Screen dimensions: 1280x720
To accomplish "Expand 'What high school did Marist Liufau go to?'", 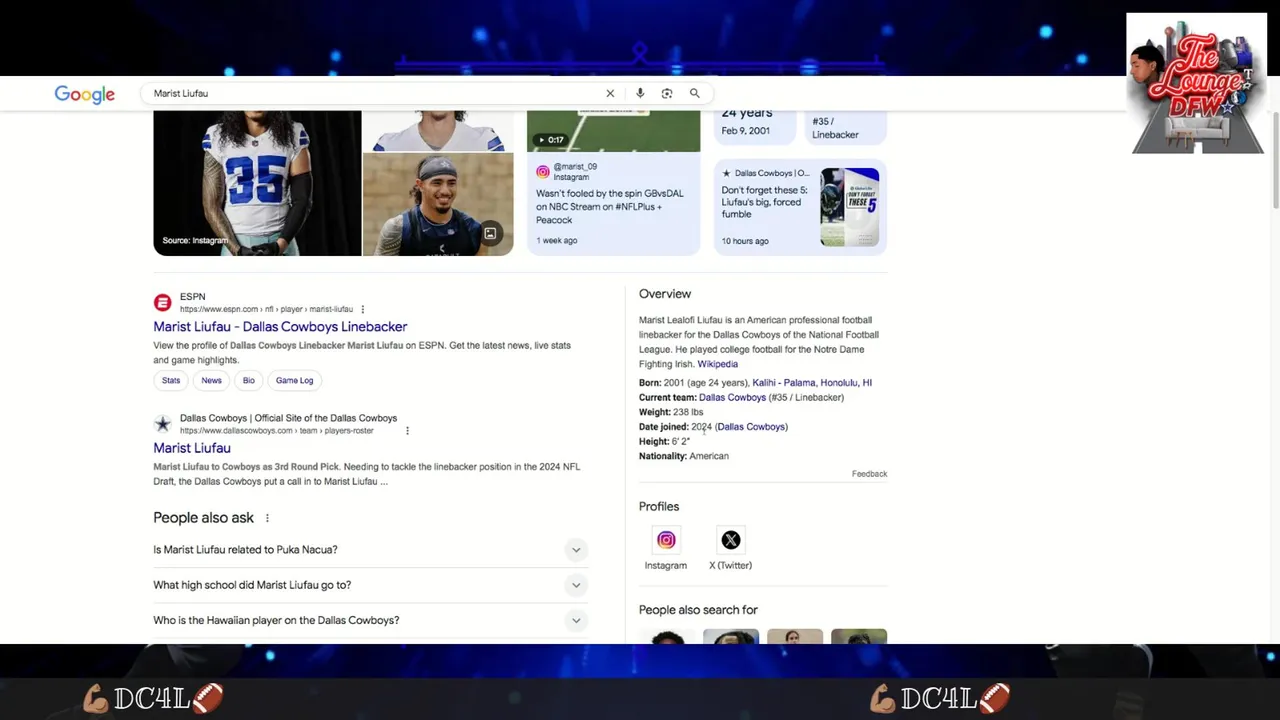I will tap(370, 585).
